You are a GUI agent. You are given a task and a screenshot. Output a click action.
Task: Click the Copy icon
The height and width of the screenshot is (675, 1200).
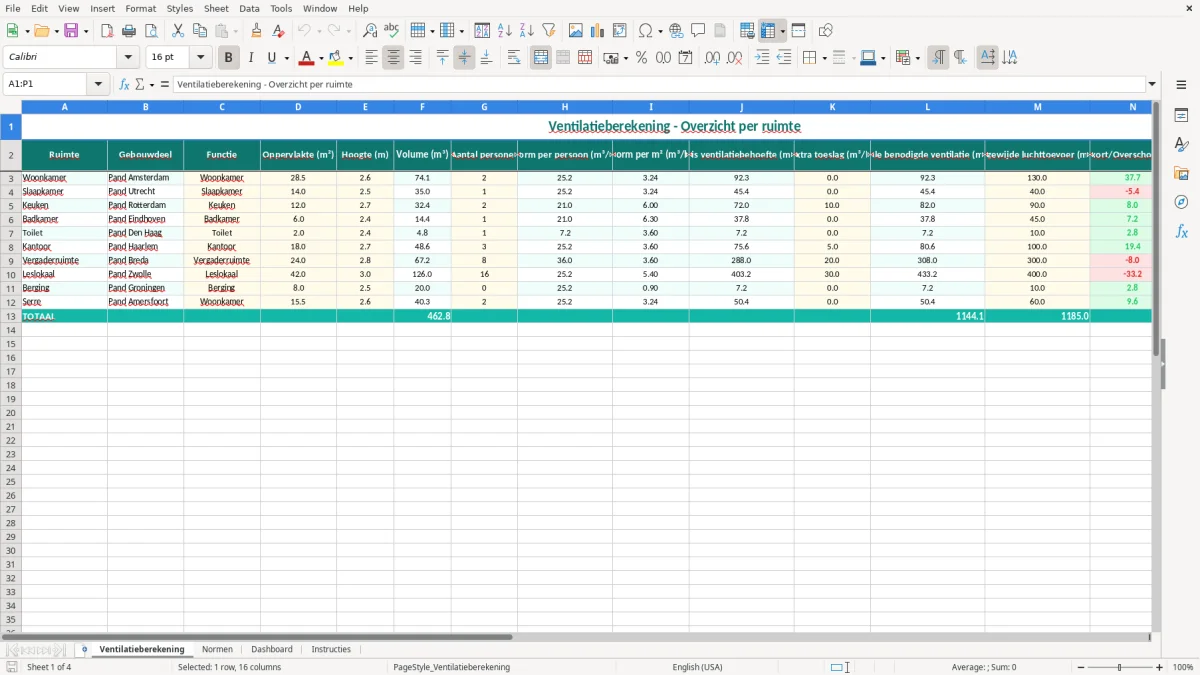click(200, 31)
